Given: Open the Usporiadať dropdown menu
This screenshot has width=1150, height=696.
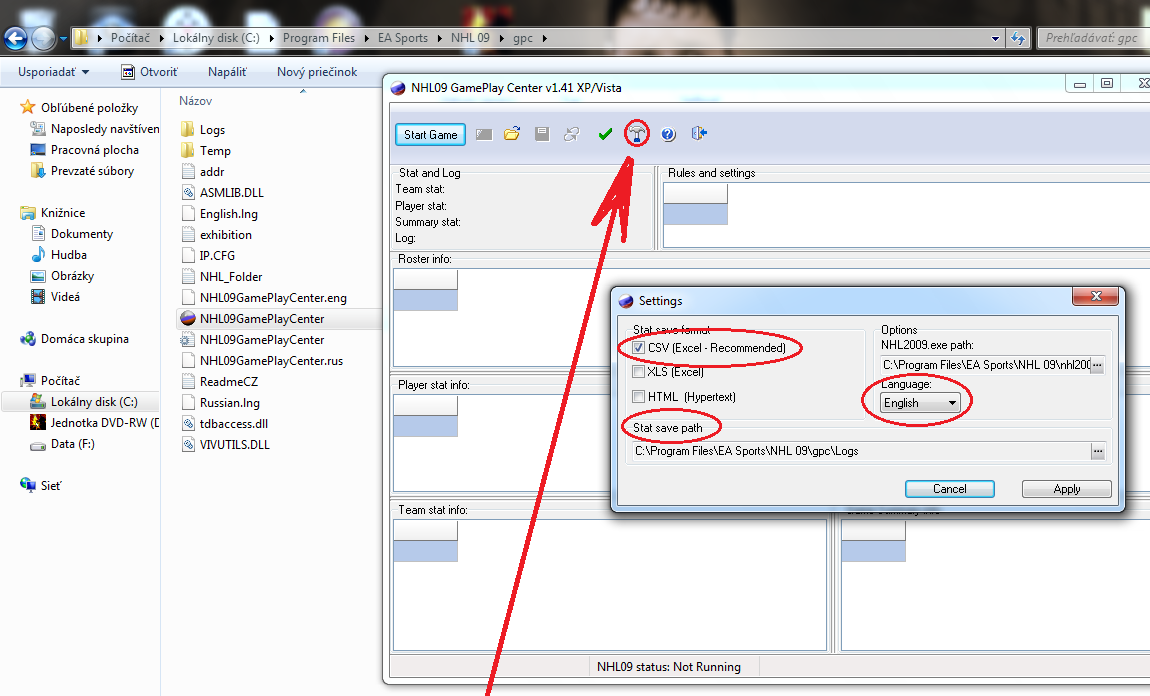Looking at the screenshot, I should pyautogui.click(x=53, y=72).
